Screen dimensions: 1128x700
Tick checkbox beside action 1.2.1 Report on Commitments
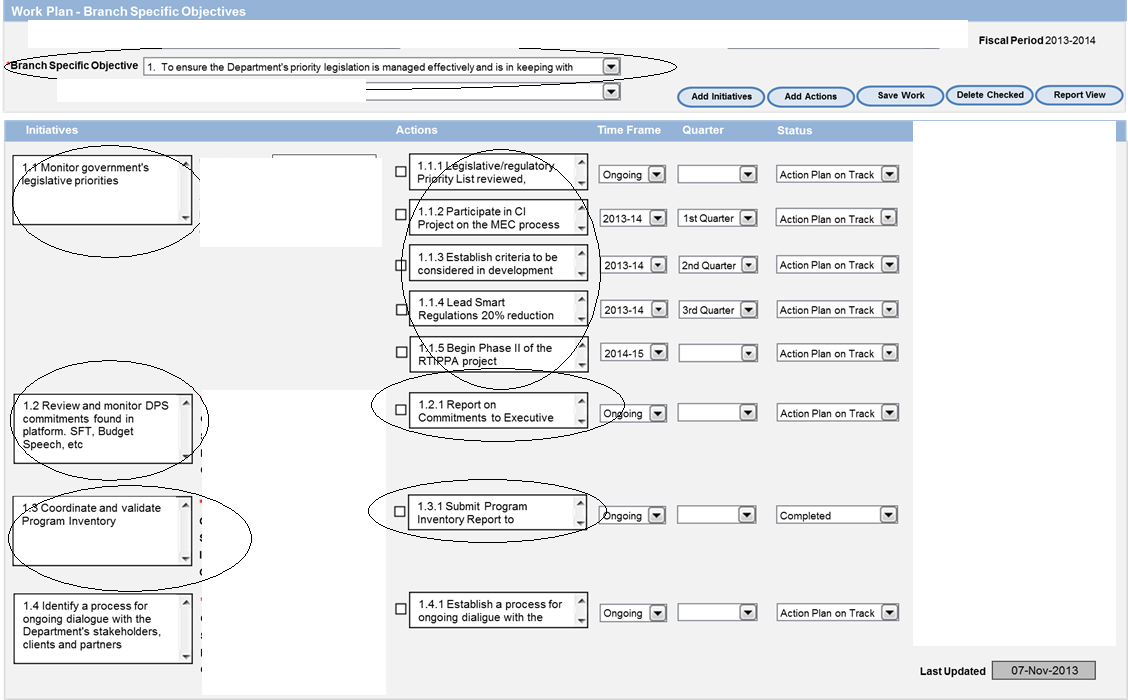(x=401, y=410)
